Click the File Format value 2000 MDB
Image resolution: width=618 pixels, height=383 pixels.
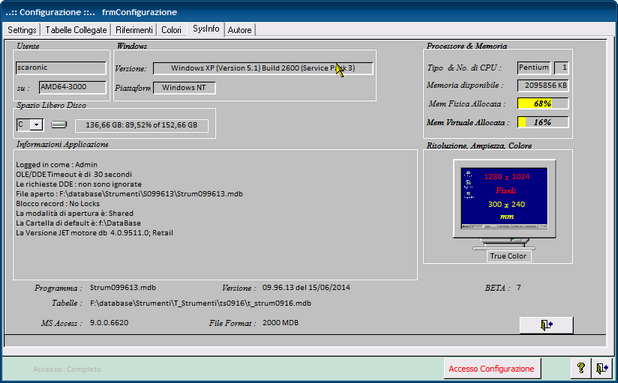point(281,323)
